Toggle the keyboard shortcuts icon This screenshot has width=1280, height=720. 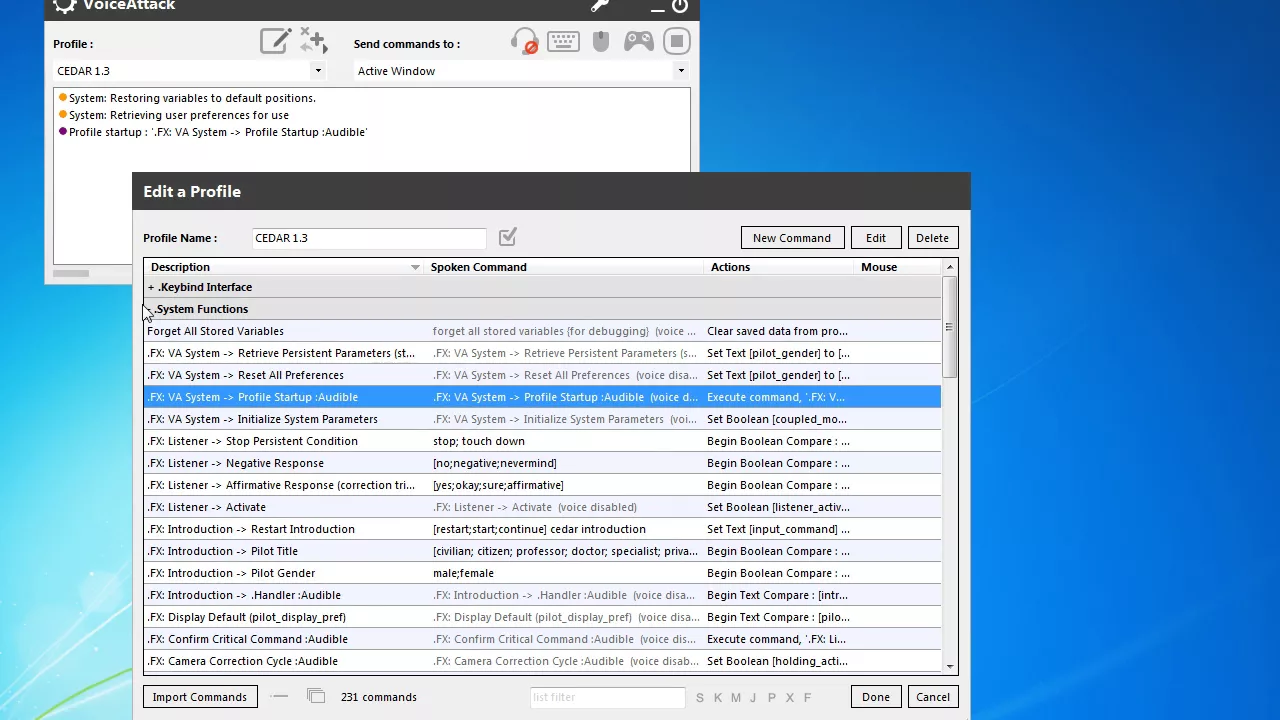tap(563, 41)
